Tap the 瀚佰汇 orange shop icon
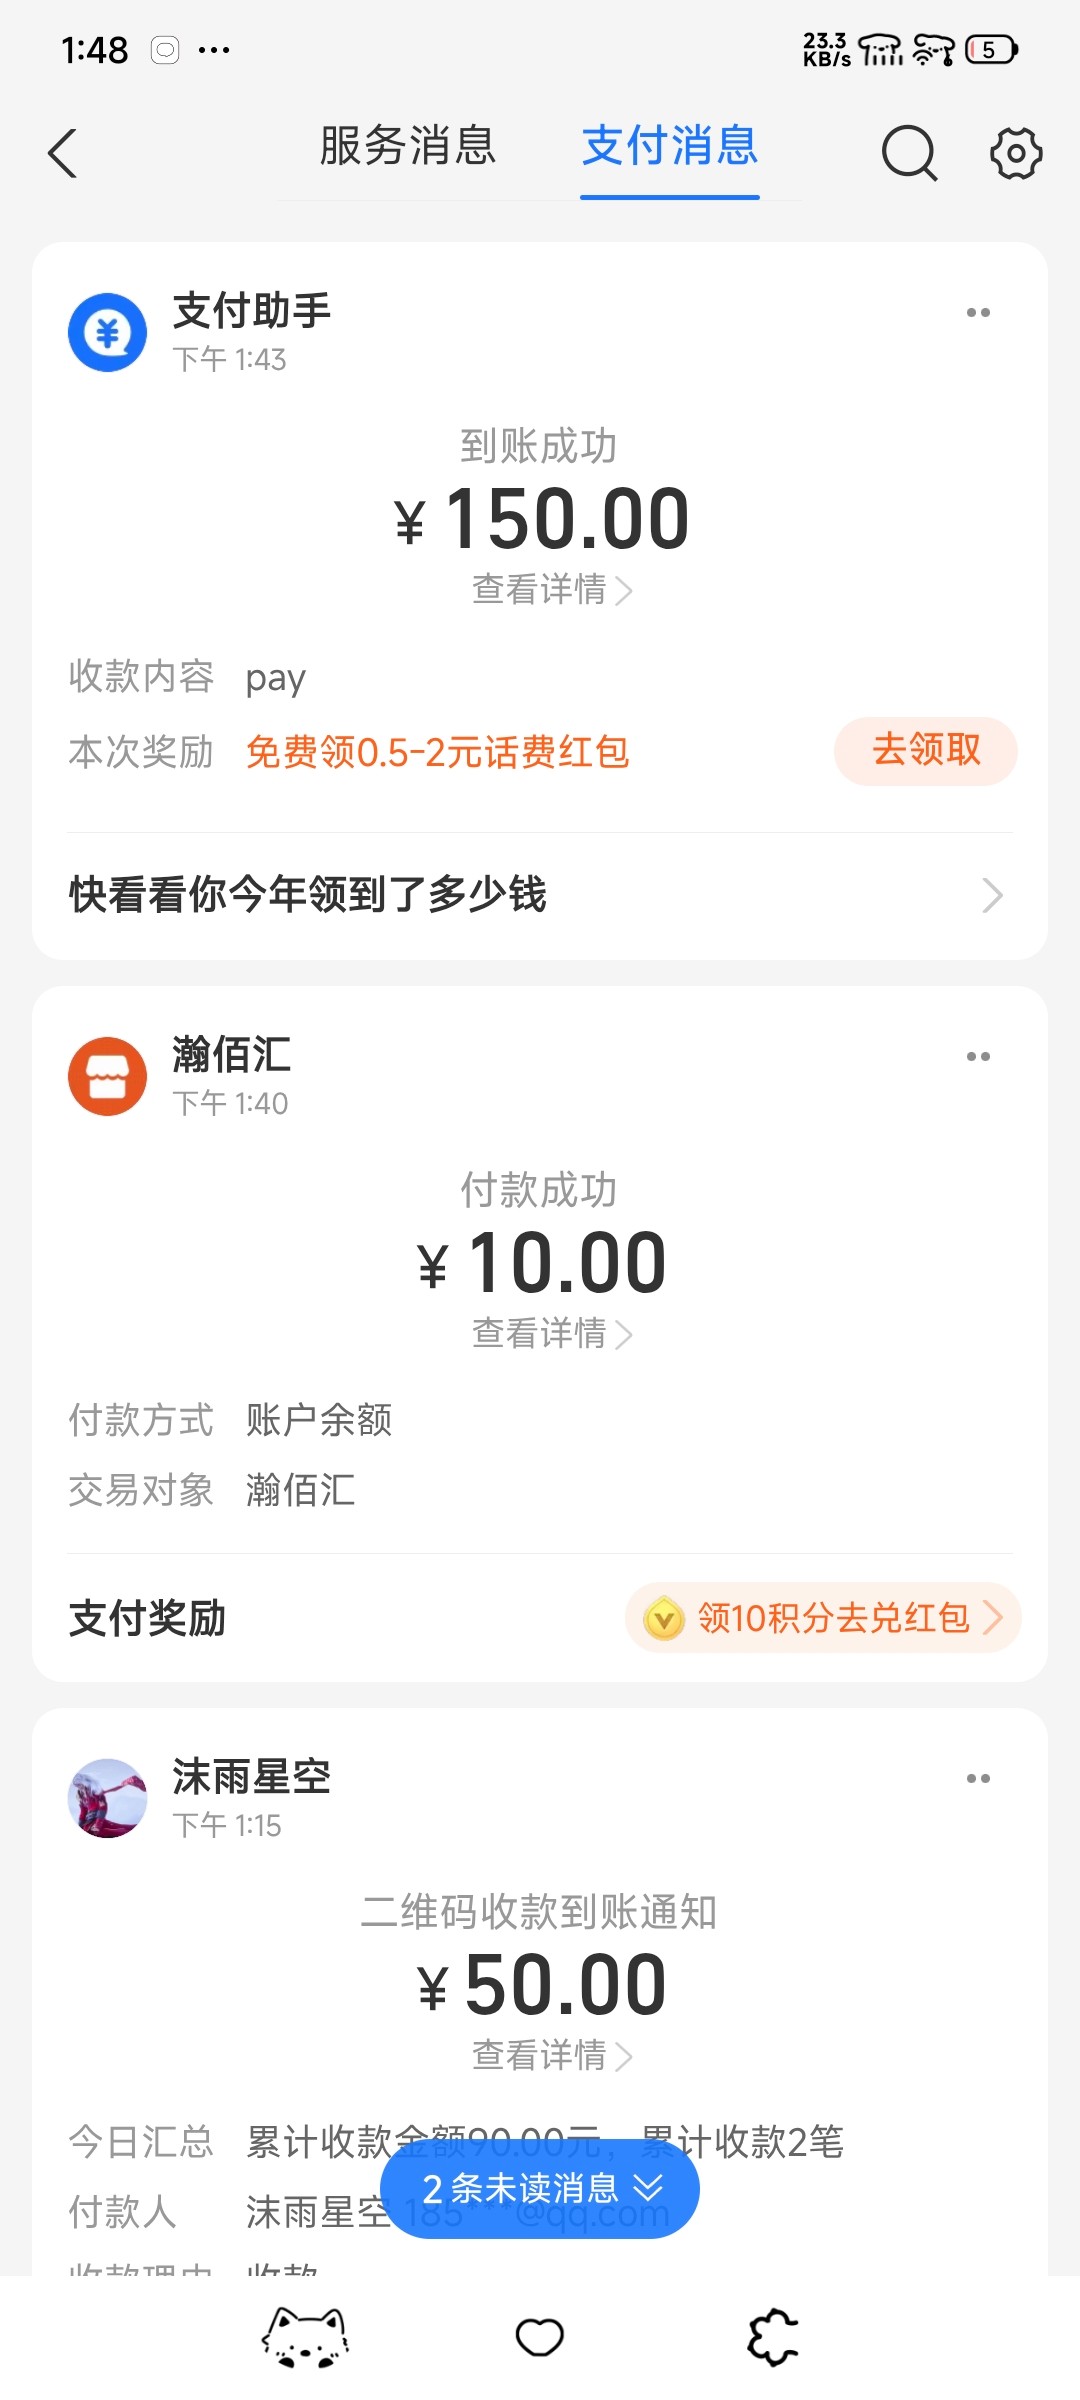1080x2400 pixels. tap(107, 1076)
